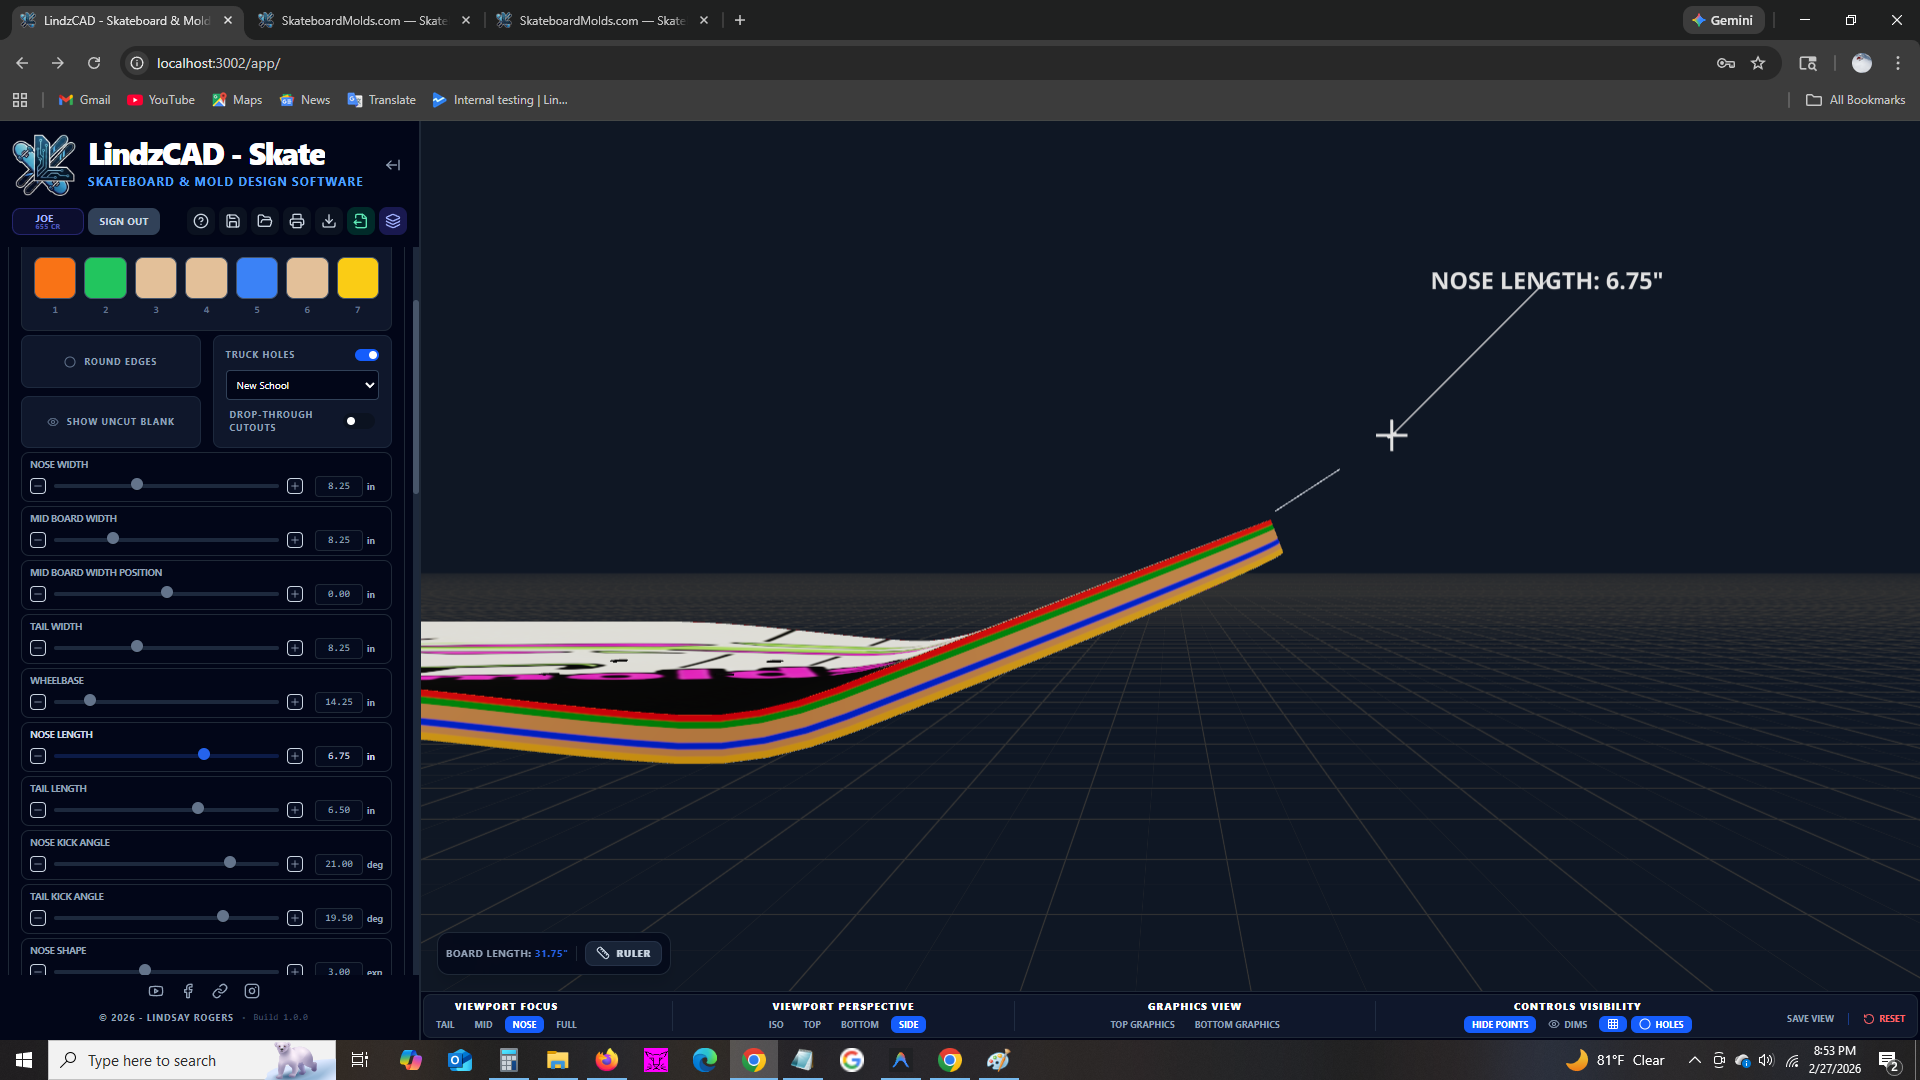1920x1080 pixels.
Task: Click the save project icon
Action: (233, 221)
